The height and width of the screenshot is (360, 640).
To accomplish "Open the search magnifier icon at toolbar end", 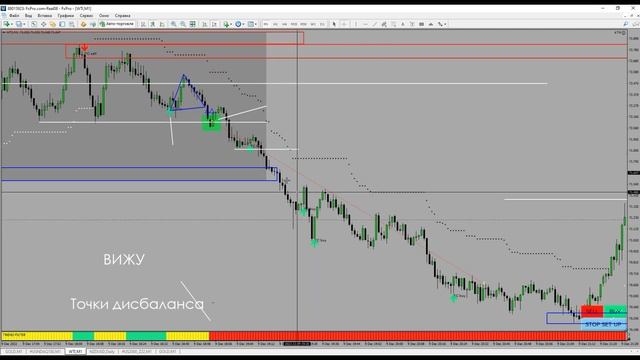I will [x=626, y=24].
